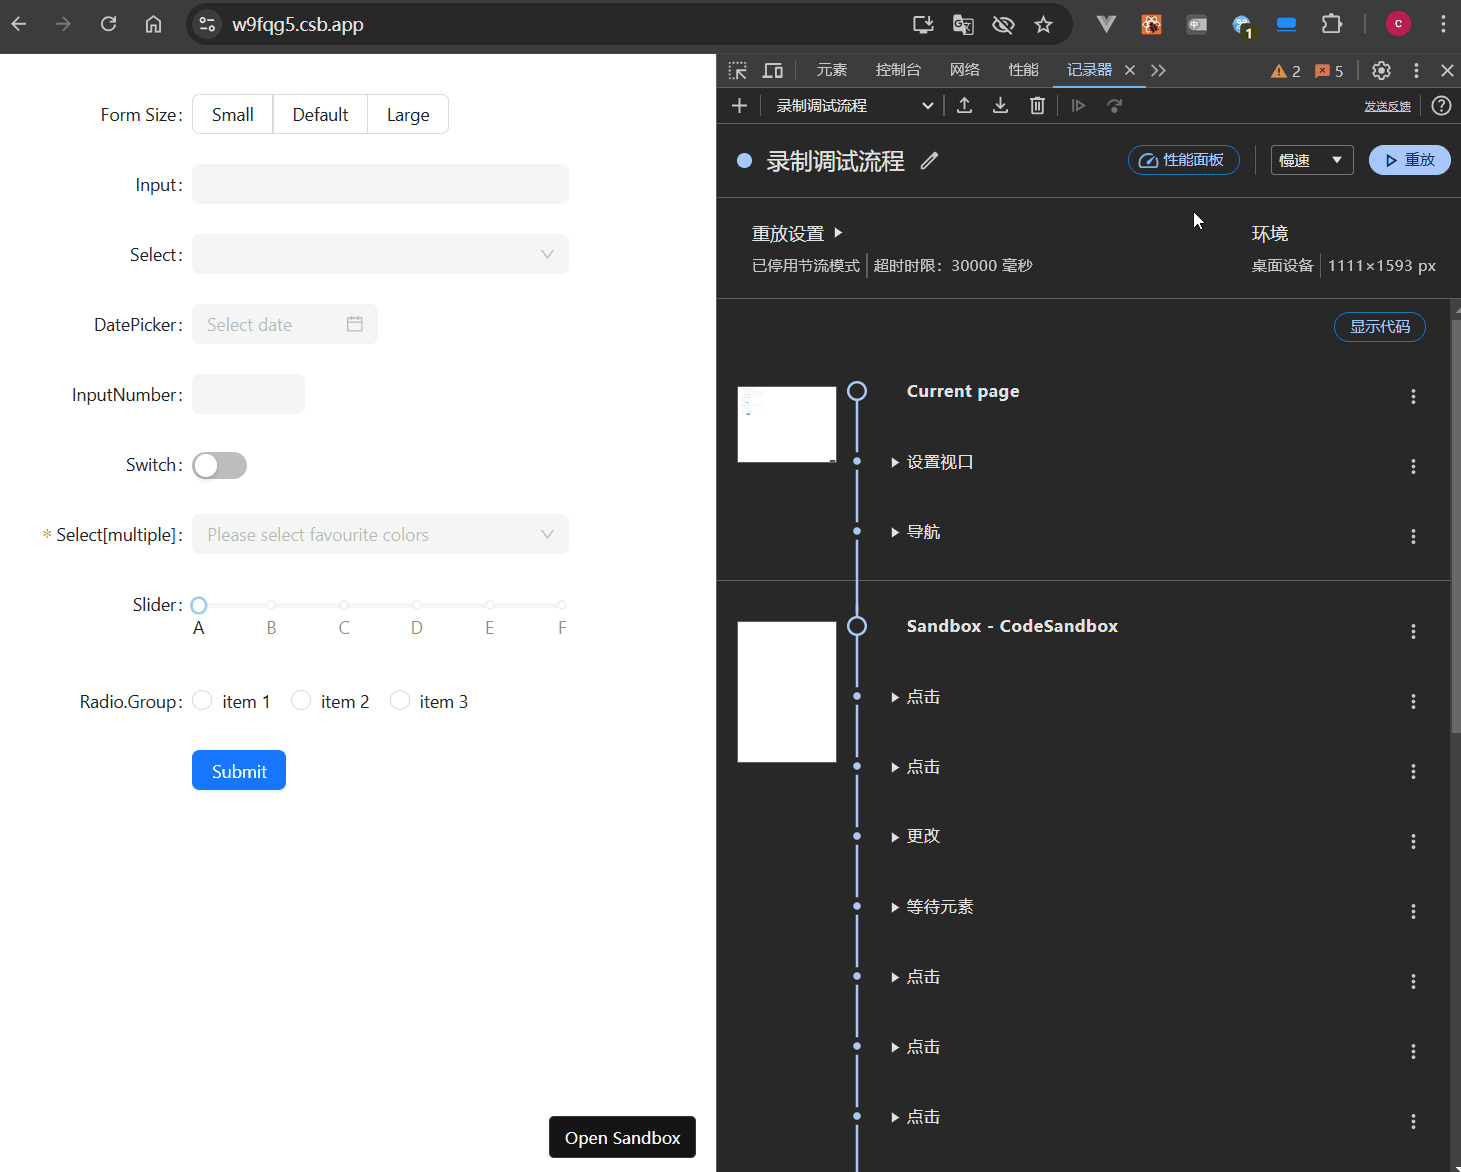
Task: Select the 记录器 DevTools tab
Action: point(1089,70)
